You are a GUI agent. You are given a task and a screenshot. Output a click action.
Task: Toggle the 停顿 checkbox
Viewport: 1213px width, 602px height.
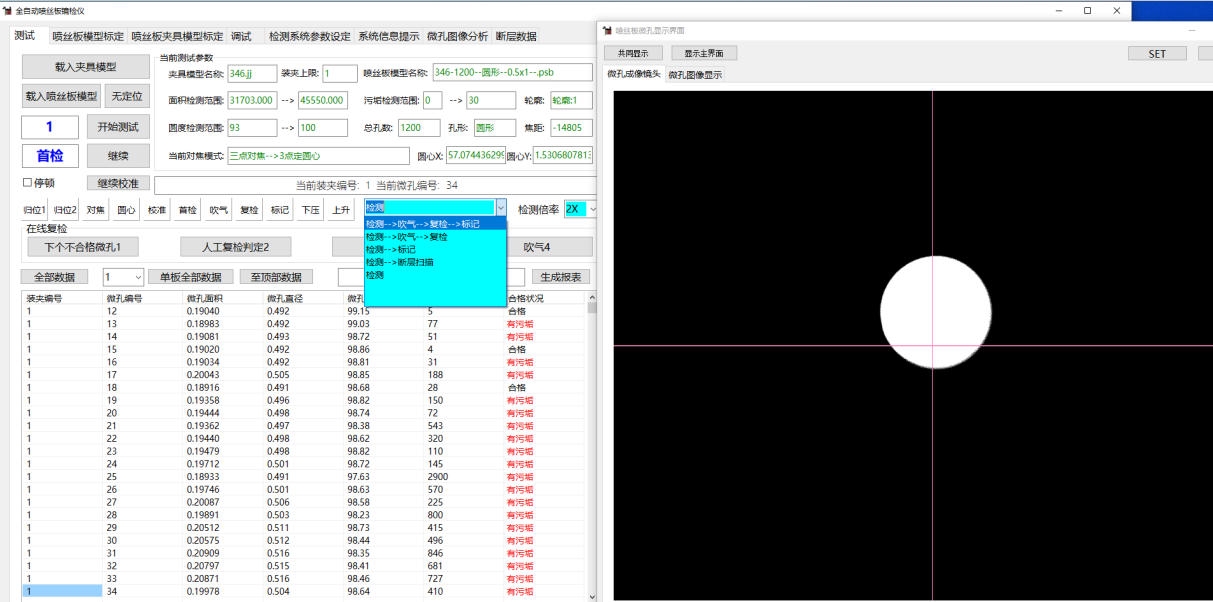(27, 183)
